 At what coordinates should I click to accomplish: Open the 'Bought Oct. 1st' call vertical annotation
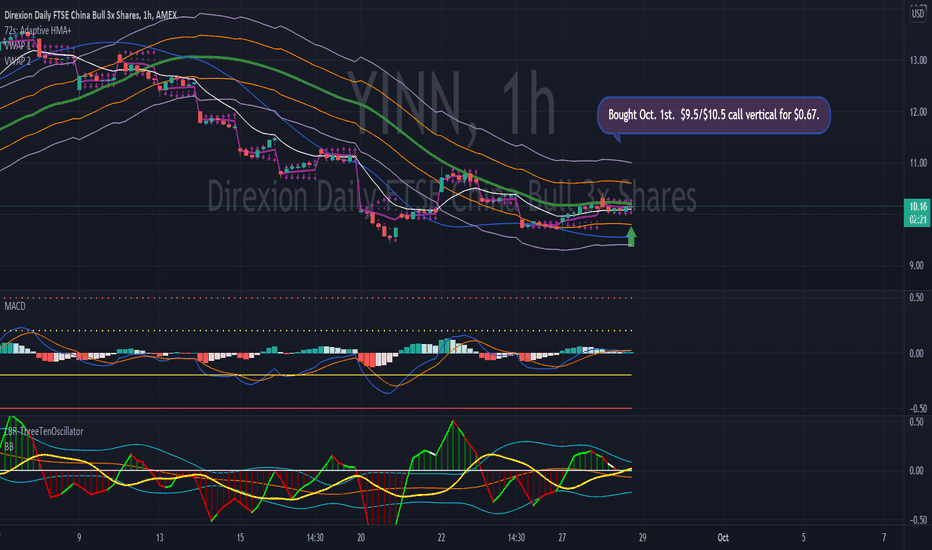point(713,115)
